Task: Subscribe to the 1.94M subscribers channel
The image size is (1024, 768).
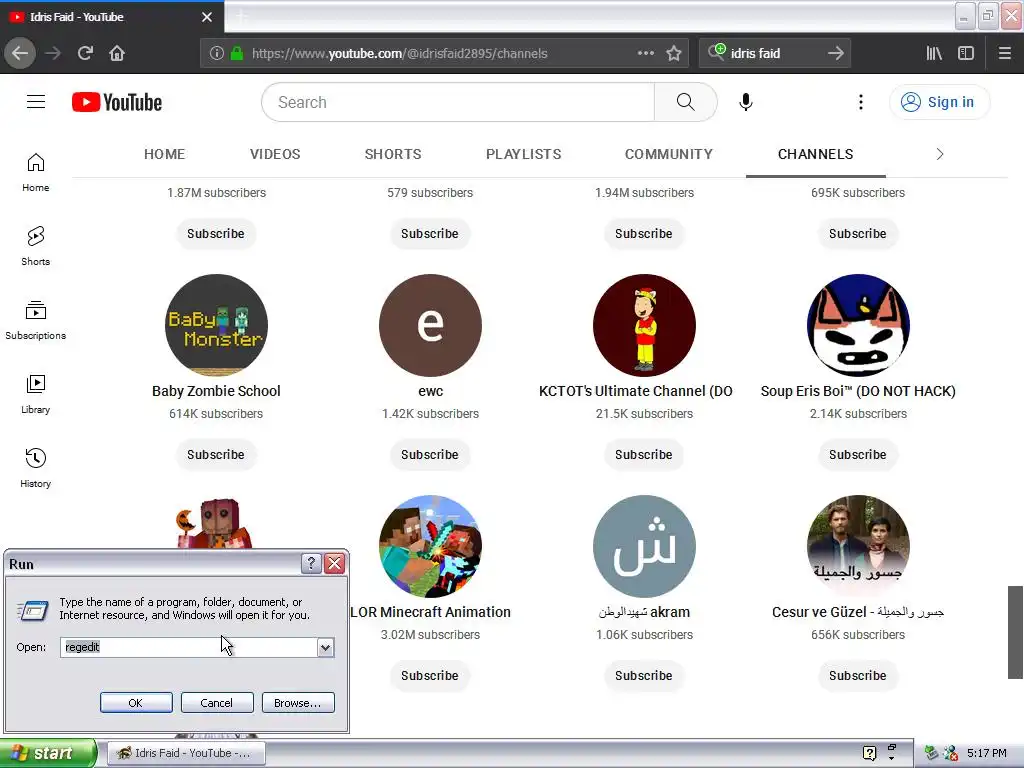Action: tap(644, 234)
